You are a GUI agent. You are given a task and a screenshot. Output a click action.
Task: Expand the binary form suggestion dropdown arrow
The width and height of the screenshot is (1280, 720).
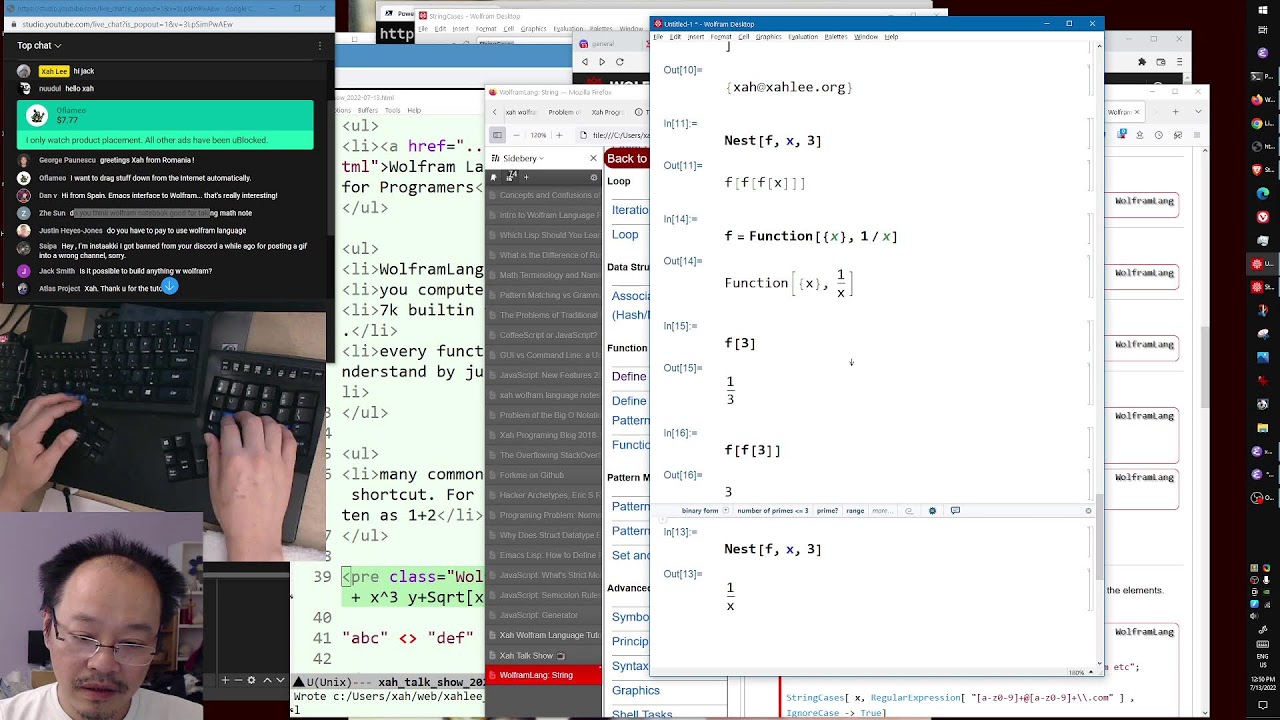click(726, 511)
